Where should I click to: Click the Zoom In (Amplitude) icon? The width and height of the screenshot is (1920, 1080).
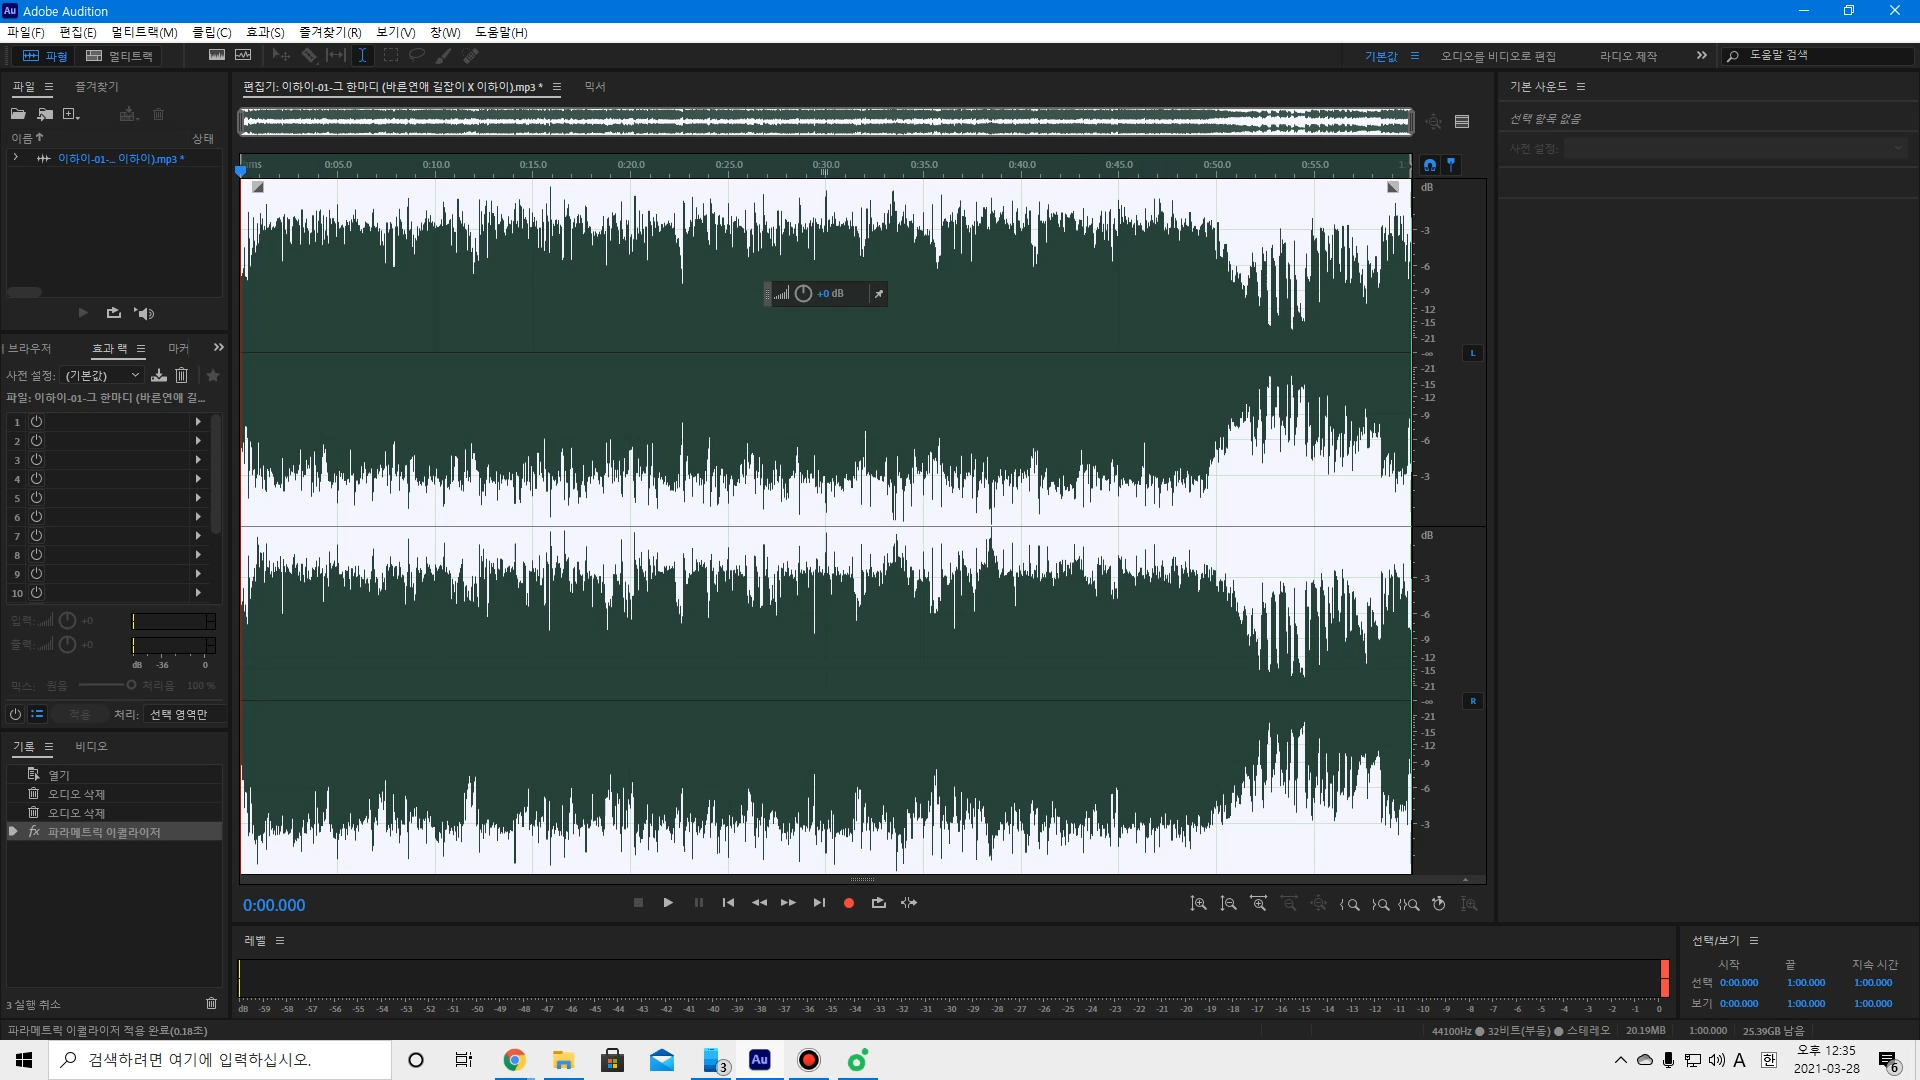point(1198,904)
